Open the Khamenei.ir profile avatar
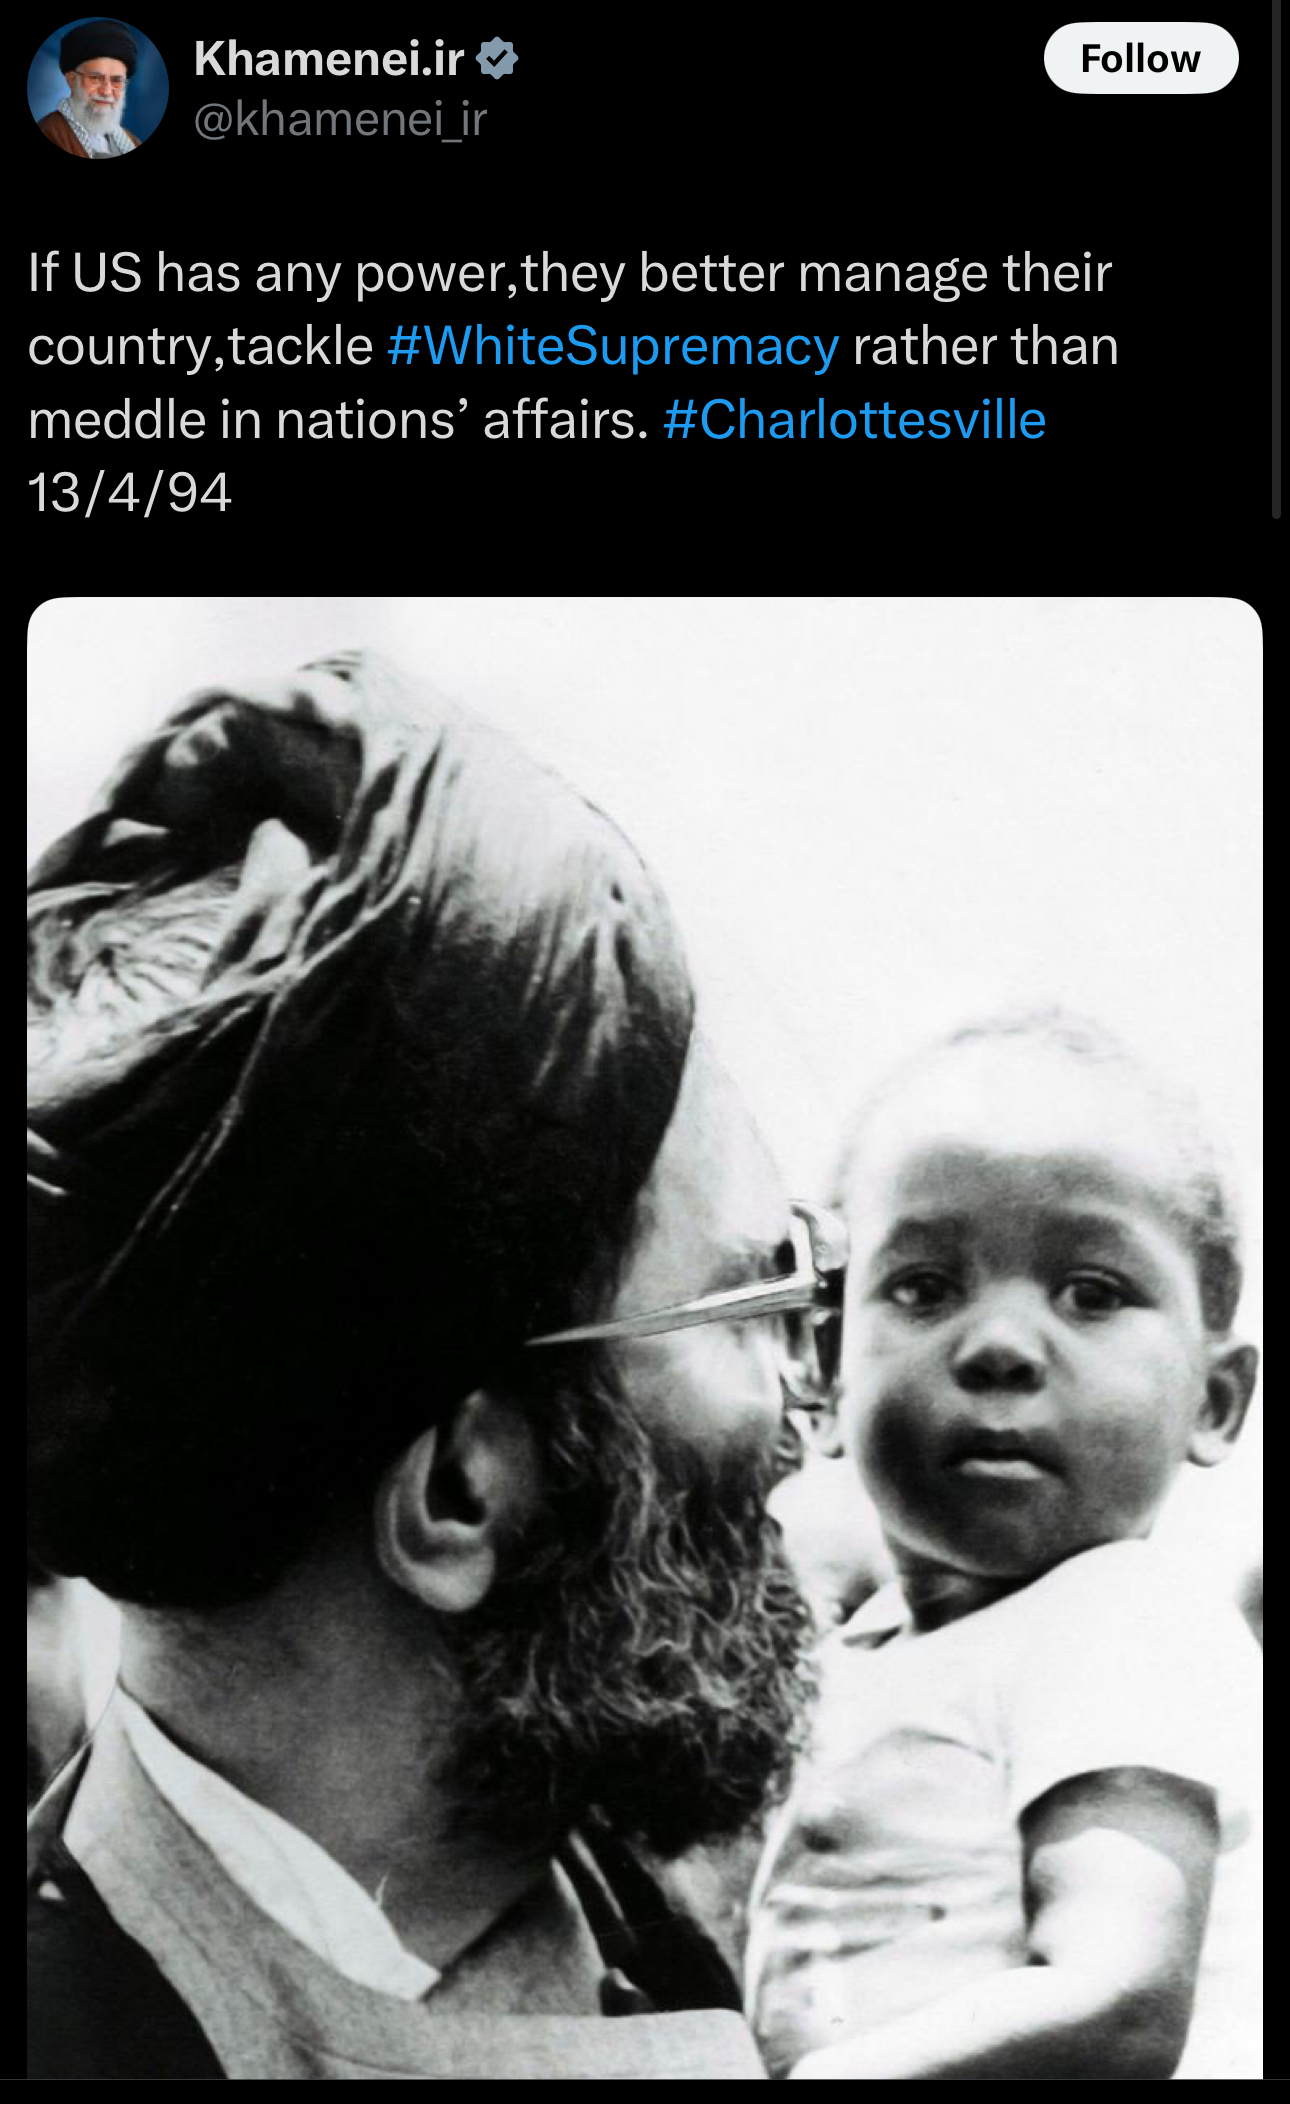Image resolution: width=1290 pixels, height=2104 pixels. (98, 88)
